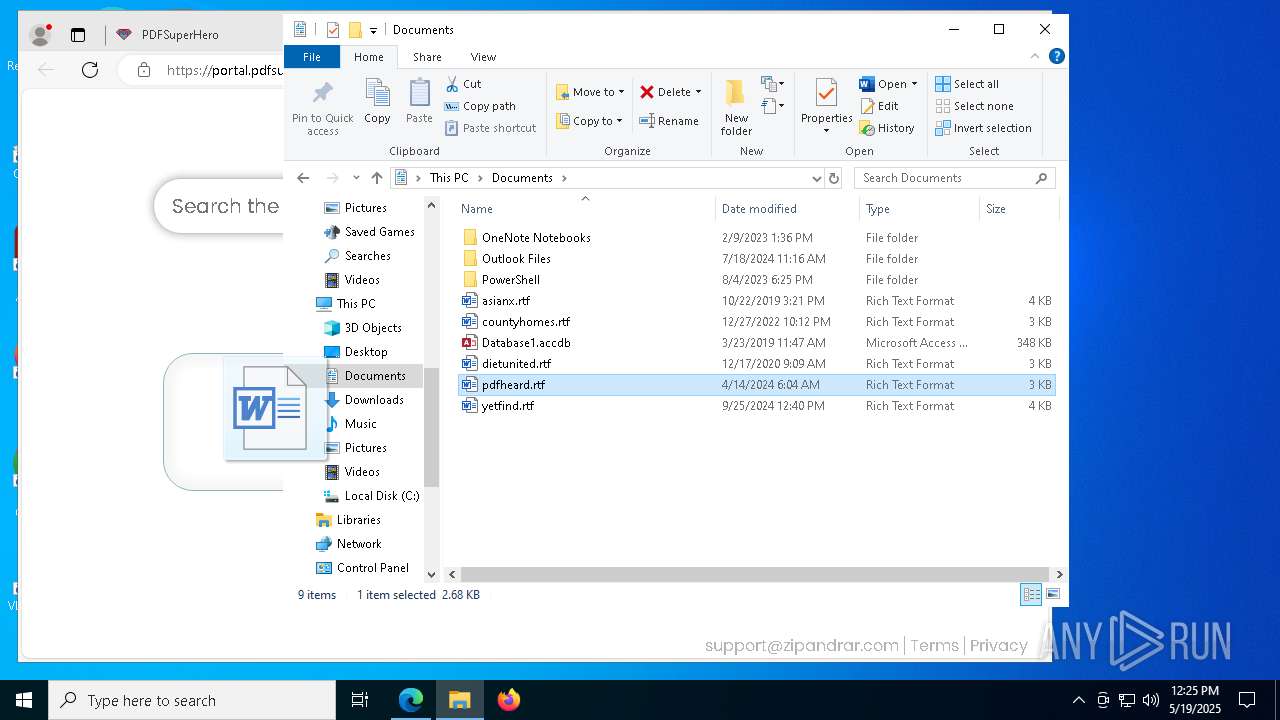The height and width of the screenshot is (720, 1280).
Task: Open Quick Access Toolbar customize dropdown
Action: pyautogui.click(x=373, y=30)
